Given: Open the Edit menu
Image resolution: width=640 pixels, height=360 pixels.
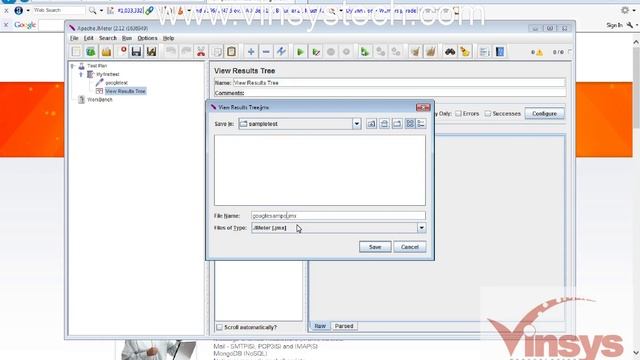Looking at the screenshot, I should [x=89, y=38].
